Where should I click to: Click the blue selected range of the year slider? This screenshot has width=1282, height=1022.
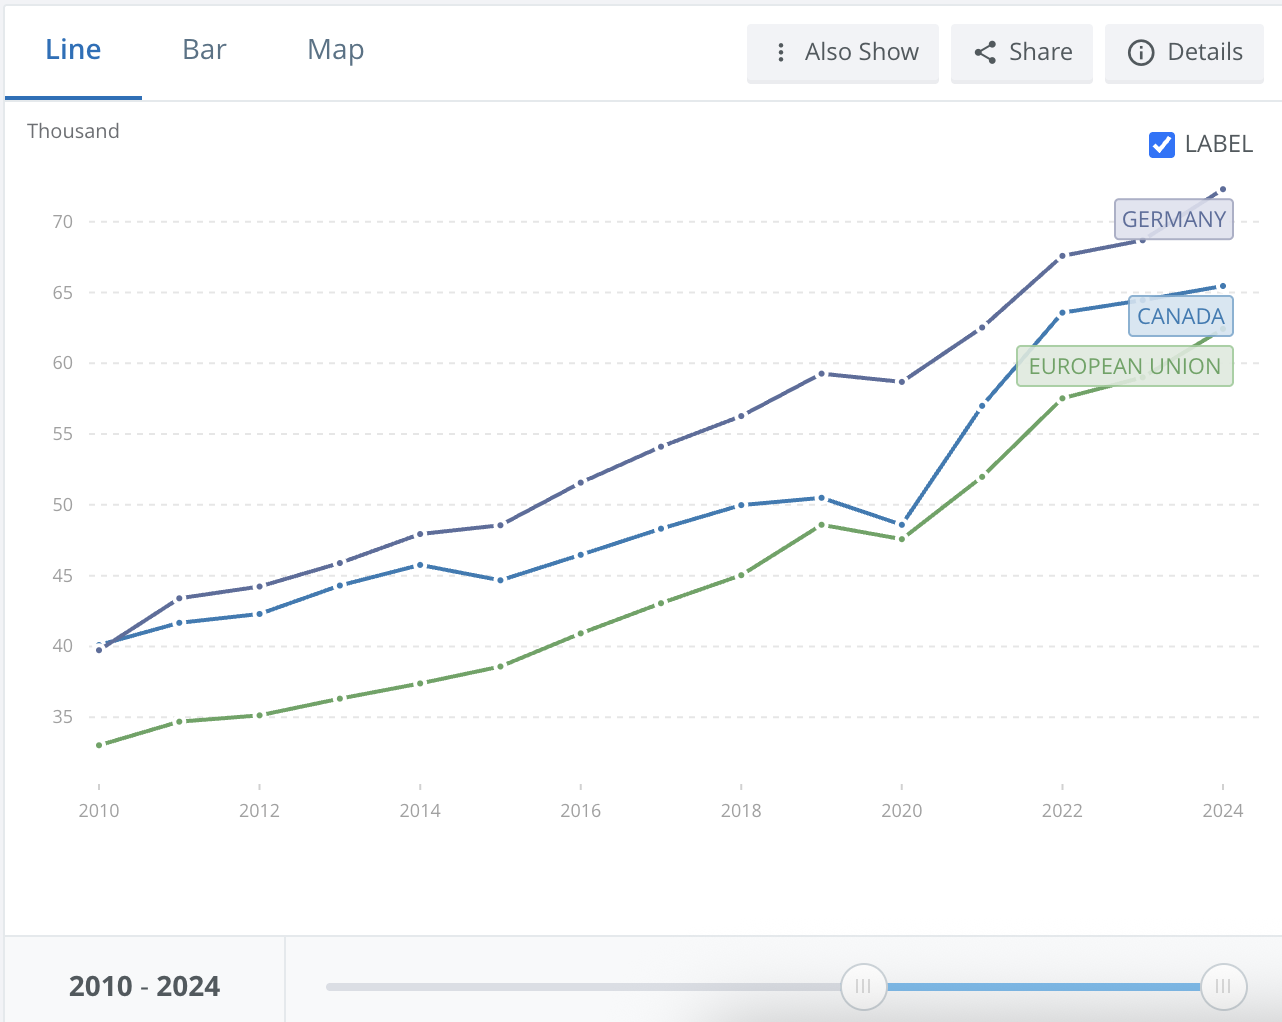pos(1043,987)
